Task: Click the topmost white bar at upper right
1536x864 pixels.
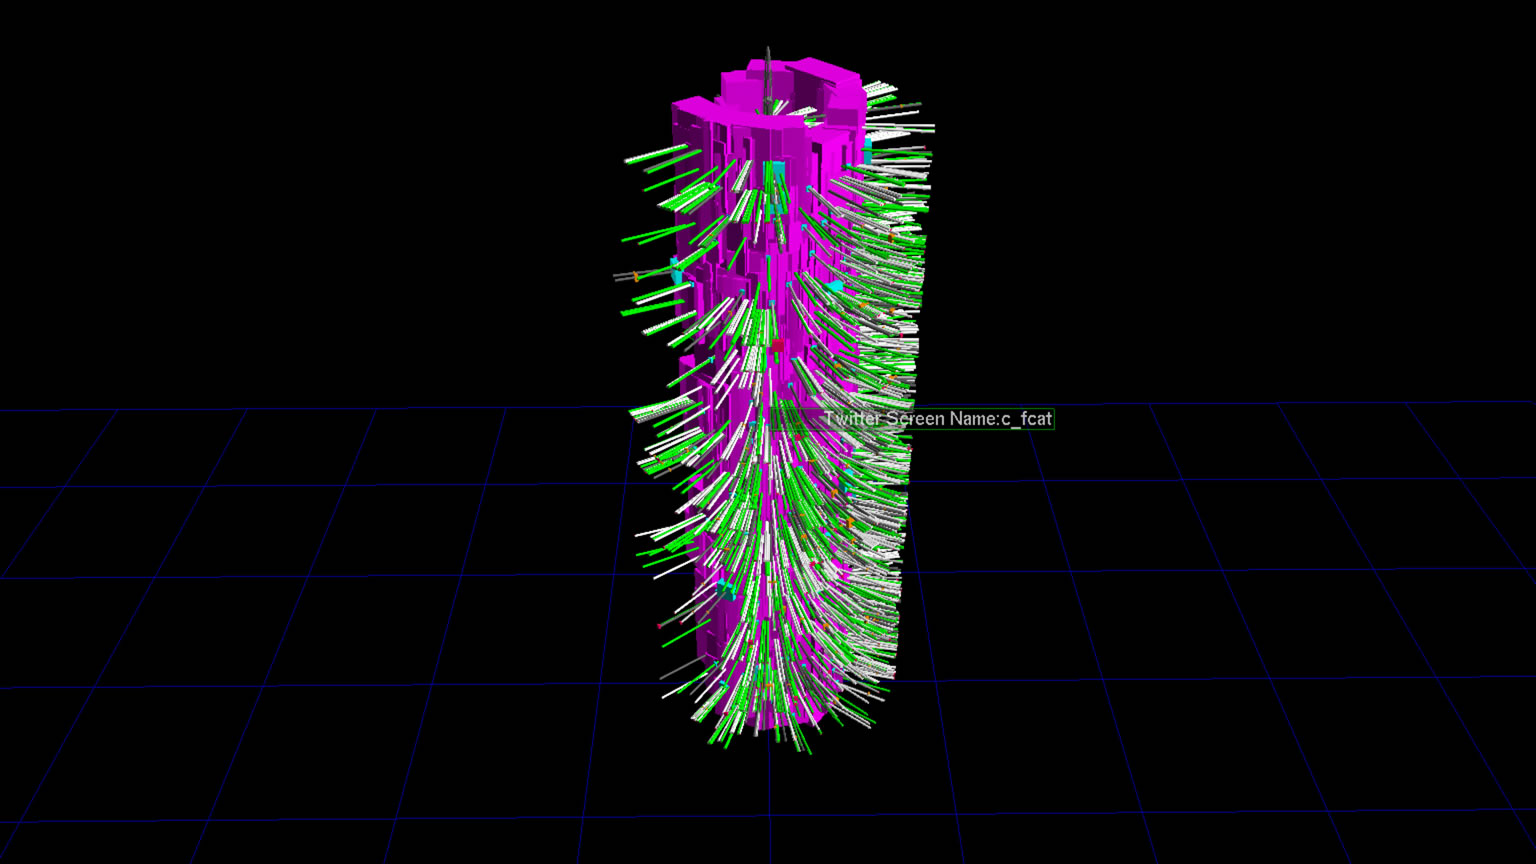Action: (x=880, y=87)
